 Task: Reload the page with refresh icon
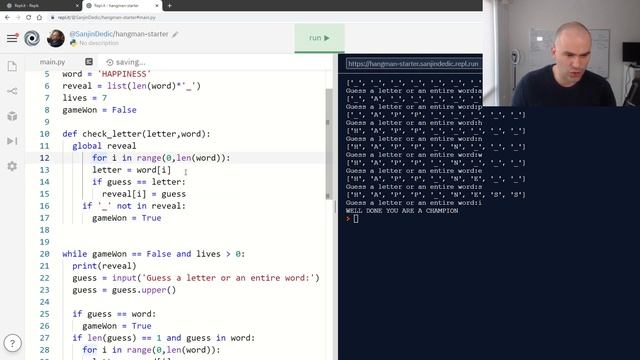click(29, 17)
